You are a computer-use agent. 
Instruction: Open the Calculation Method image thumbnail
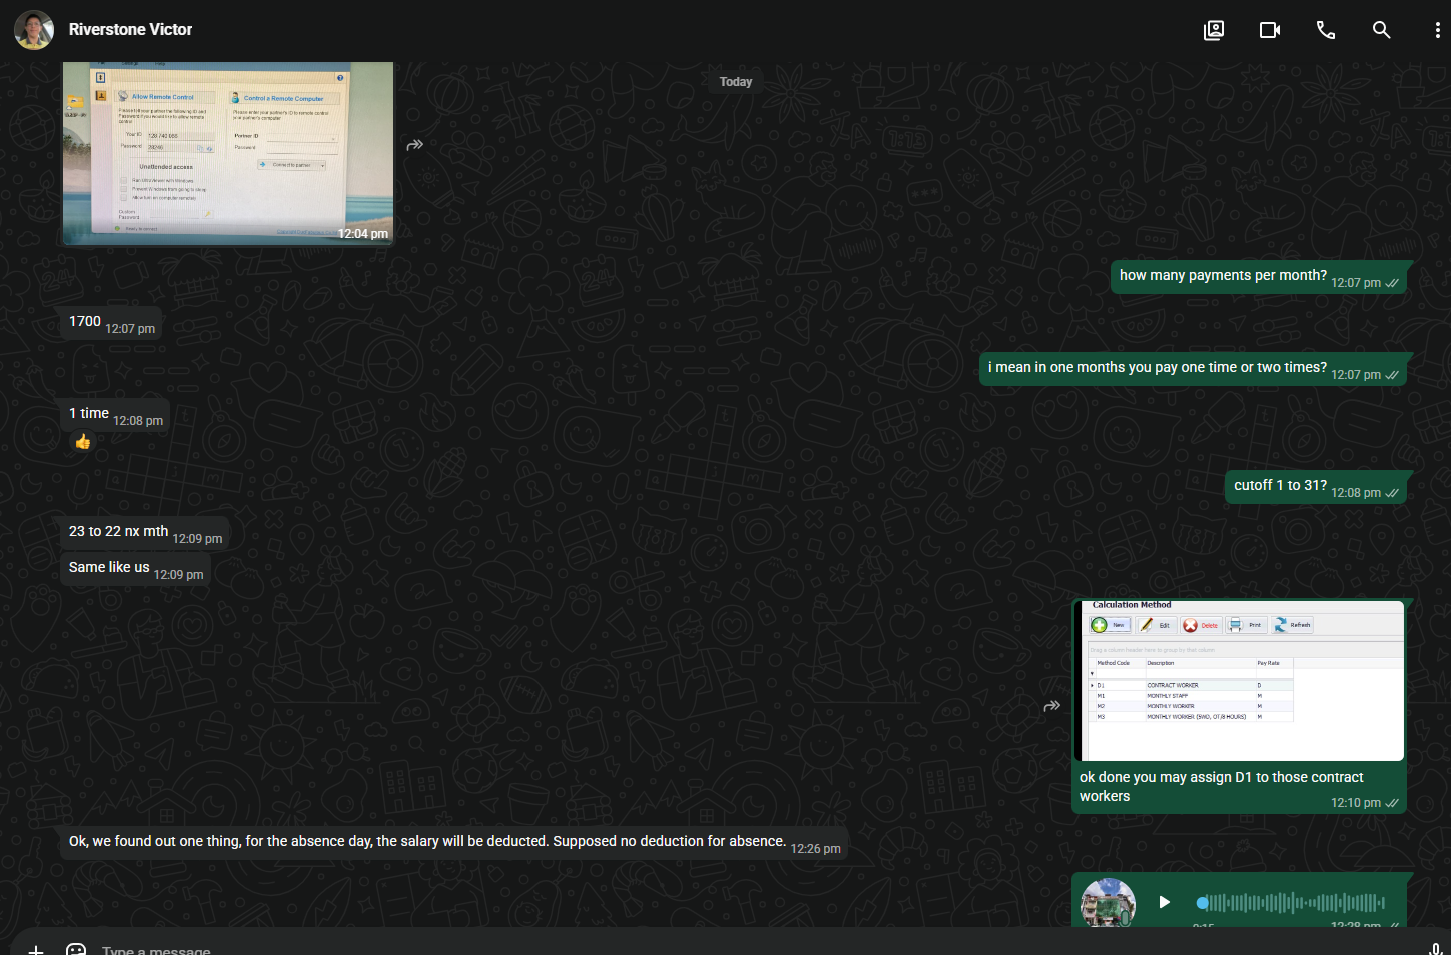tap(1239, 681)
